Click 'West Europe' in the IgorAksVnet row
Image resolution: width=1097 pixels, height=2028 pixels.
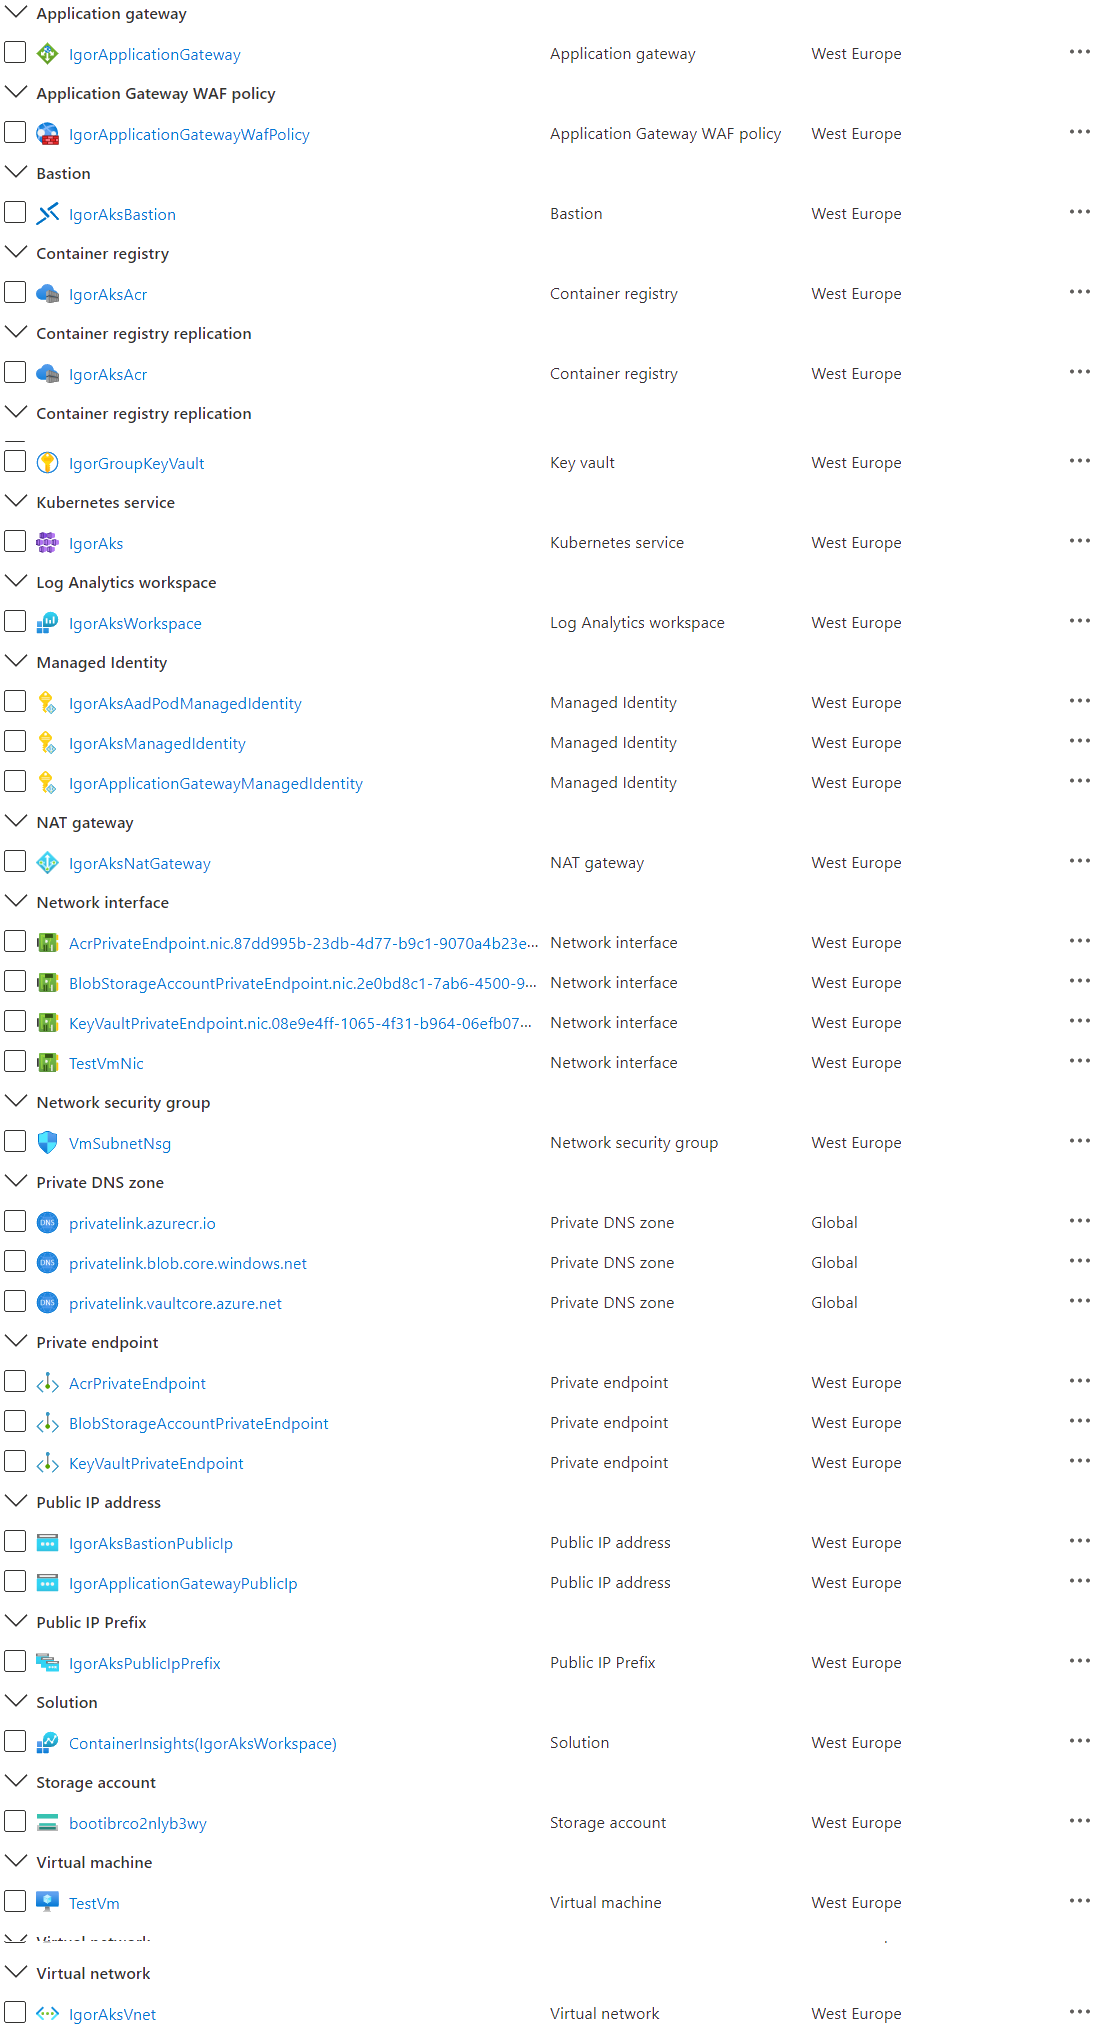click(x=856, y=2013)
